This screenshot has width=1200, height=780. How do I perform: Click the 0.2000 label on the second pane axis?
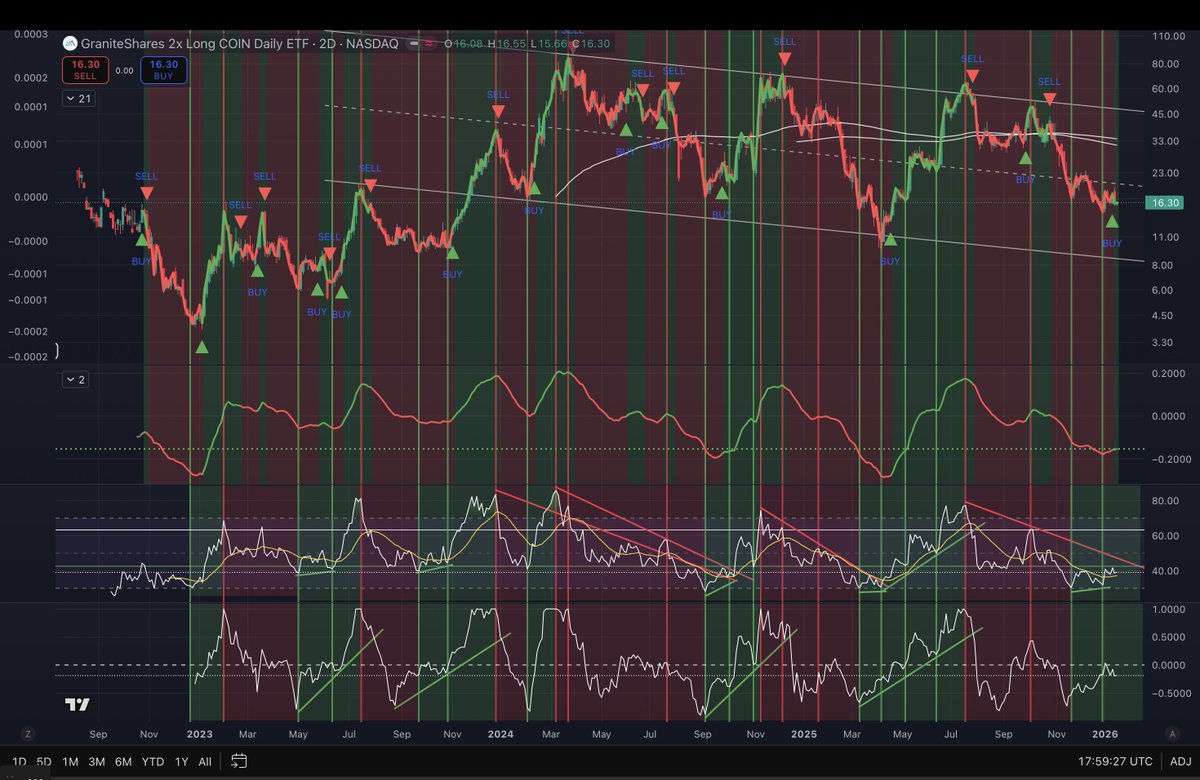(x=1168, y=373)
